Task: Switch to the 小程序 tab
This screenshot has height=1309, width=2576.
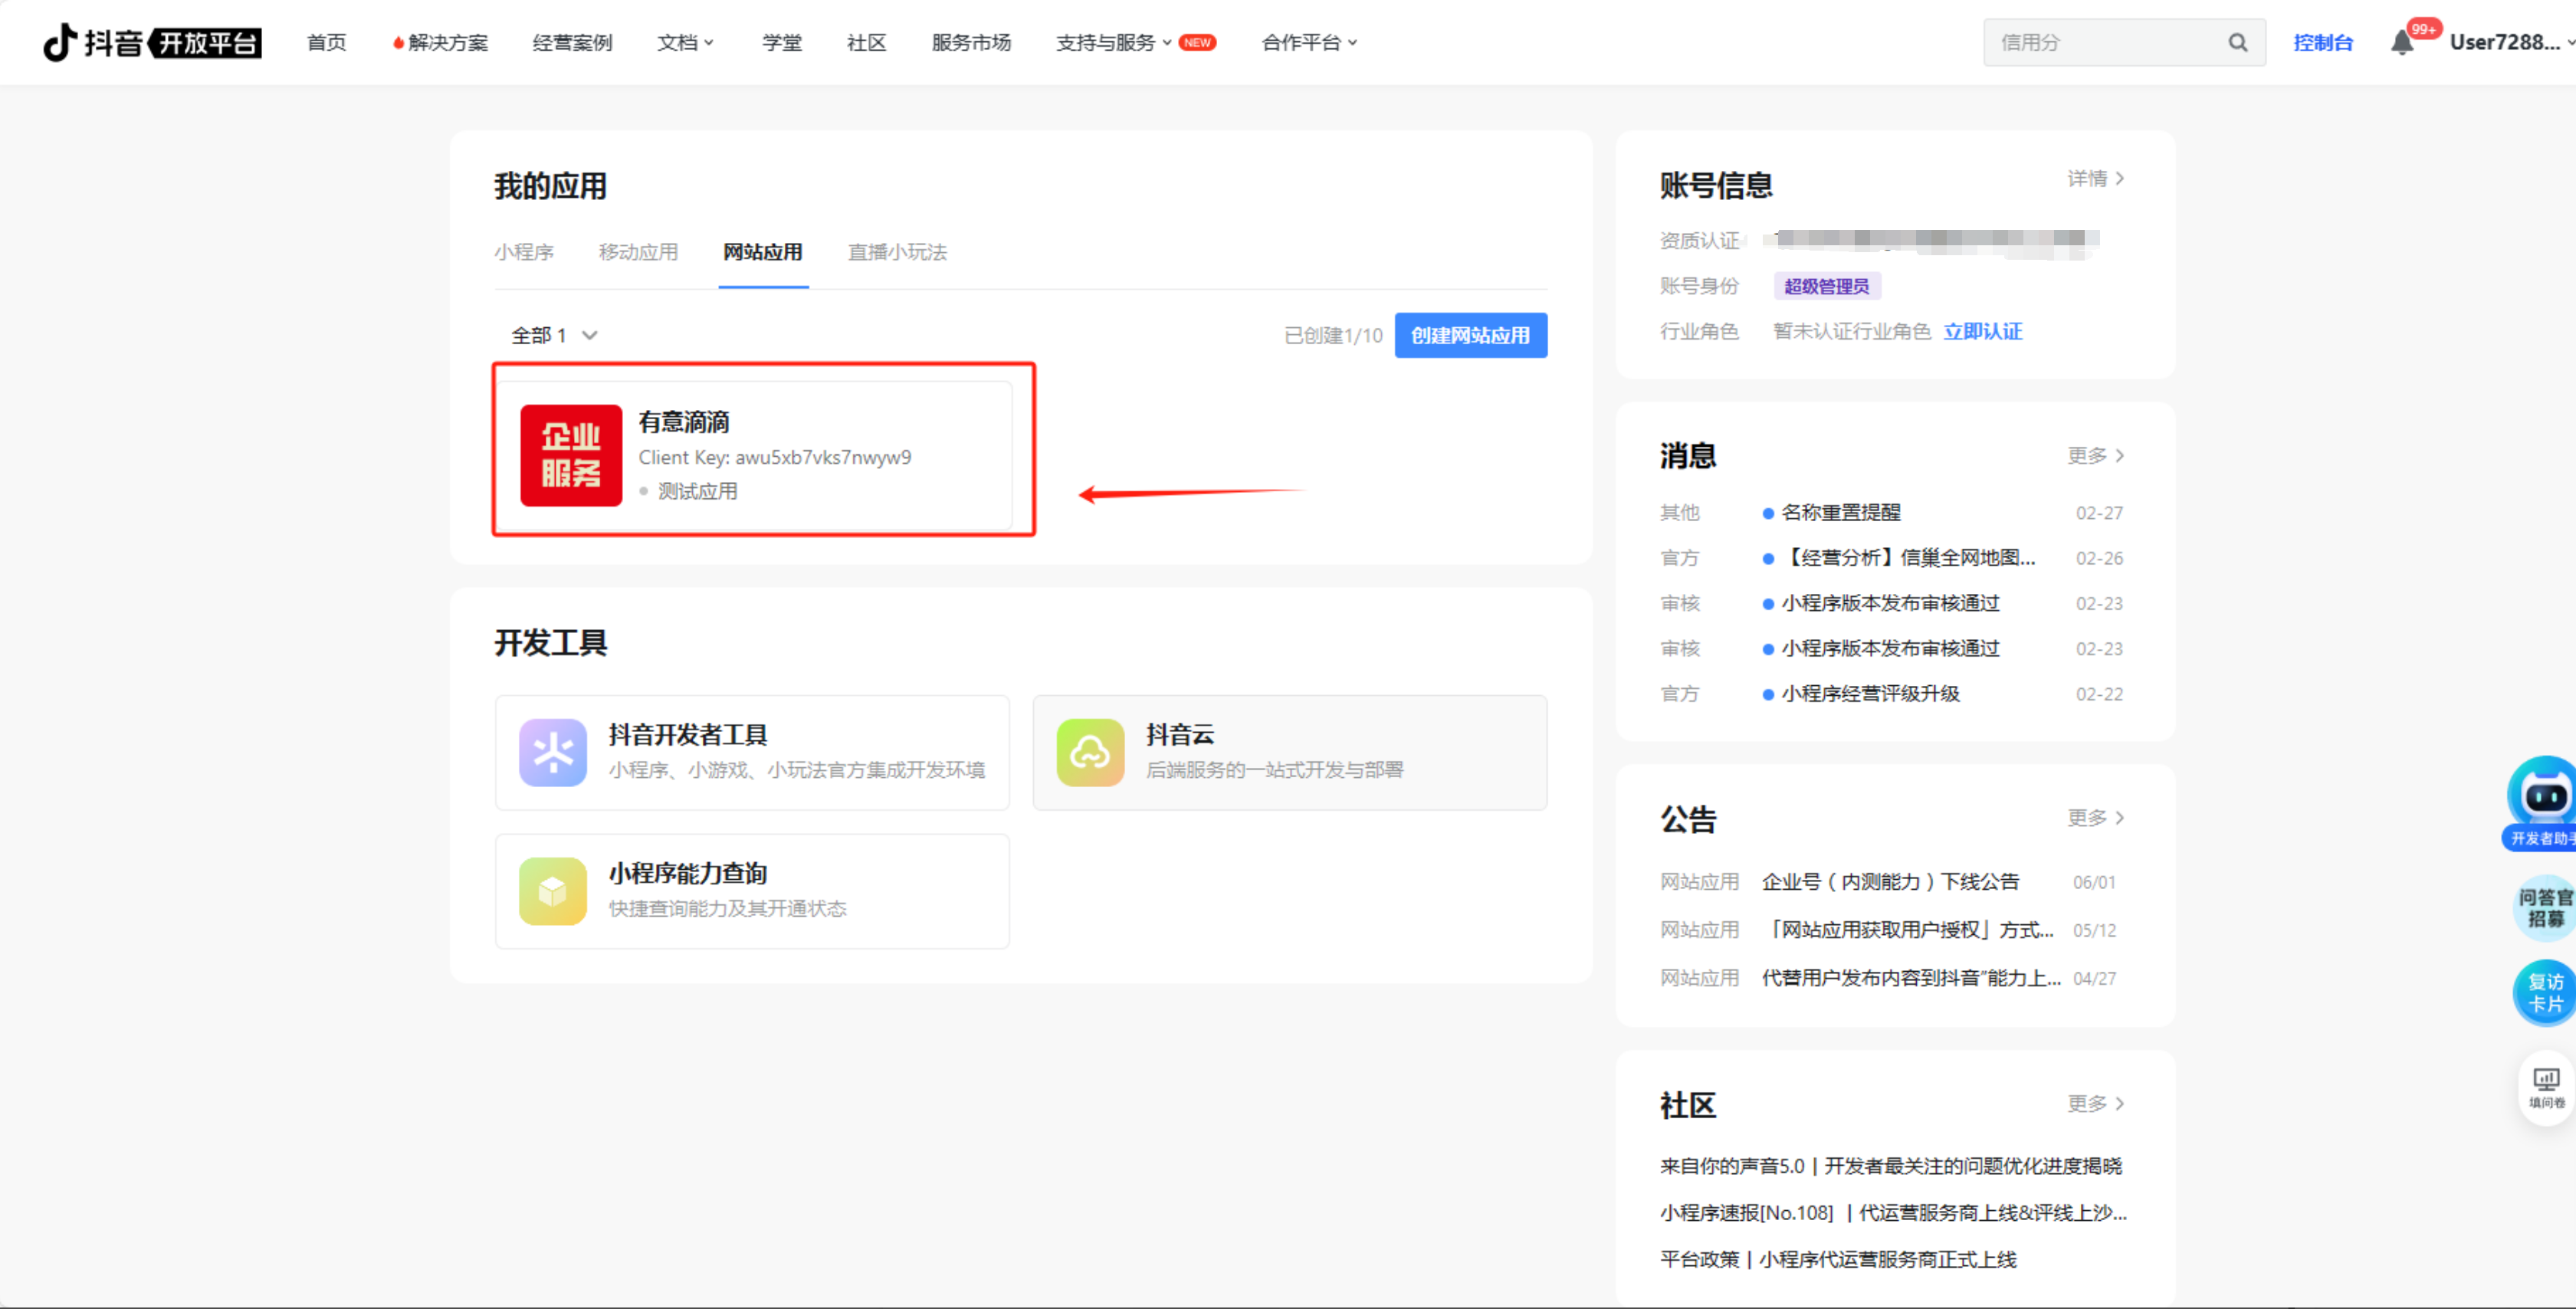Action: pos(524,251)
